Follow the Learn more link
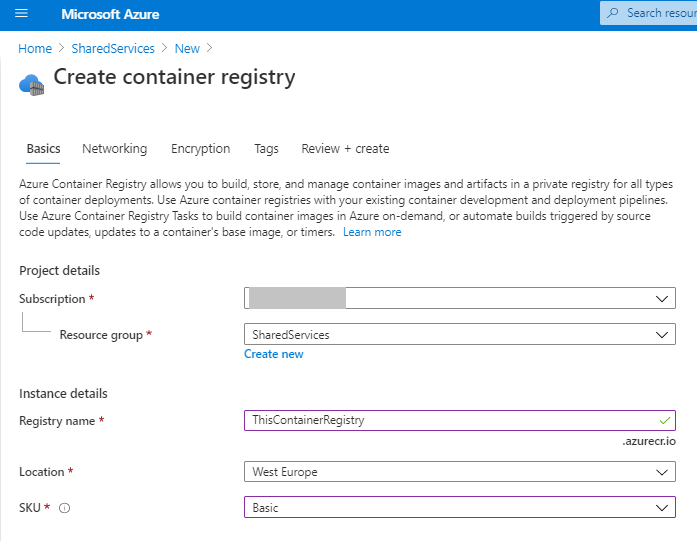 [x=372, y=232]
